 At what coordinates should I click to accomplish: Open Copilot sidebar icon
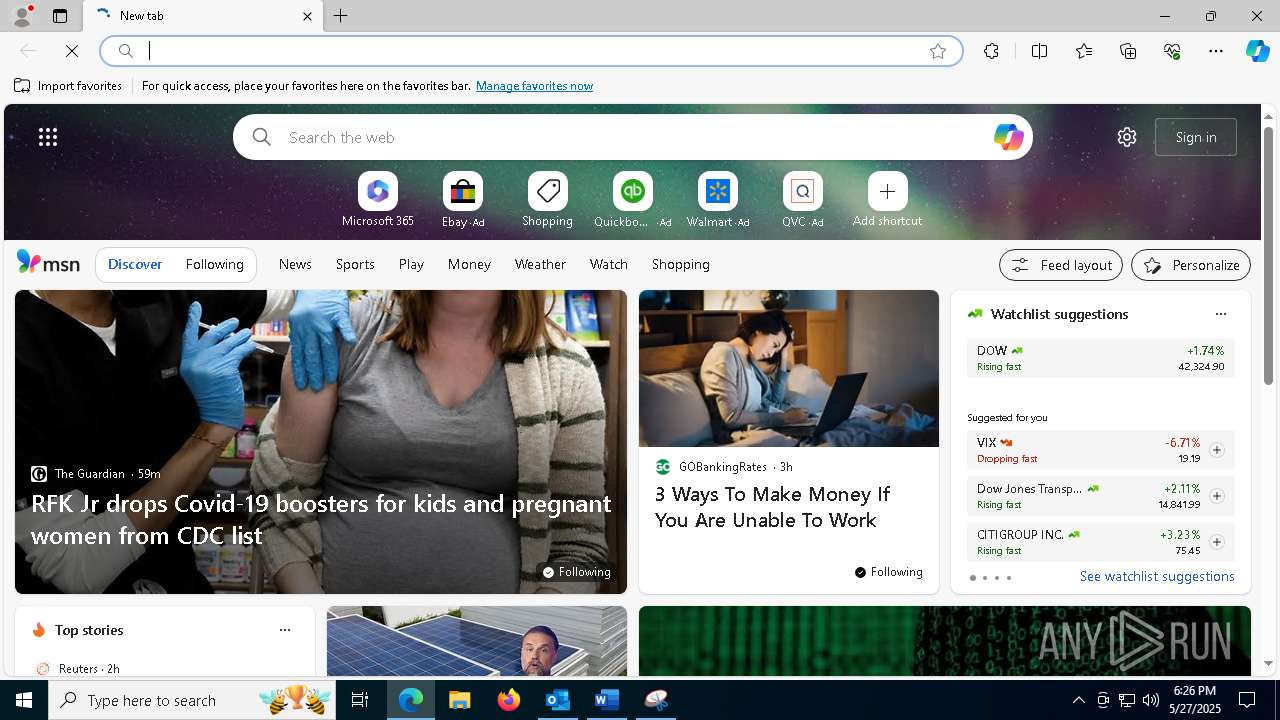click(1257, 51)
